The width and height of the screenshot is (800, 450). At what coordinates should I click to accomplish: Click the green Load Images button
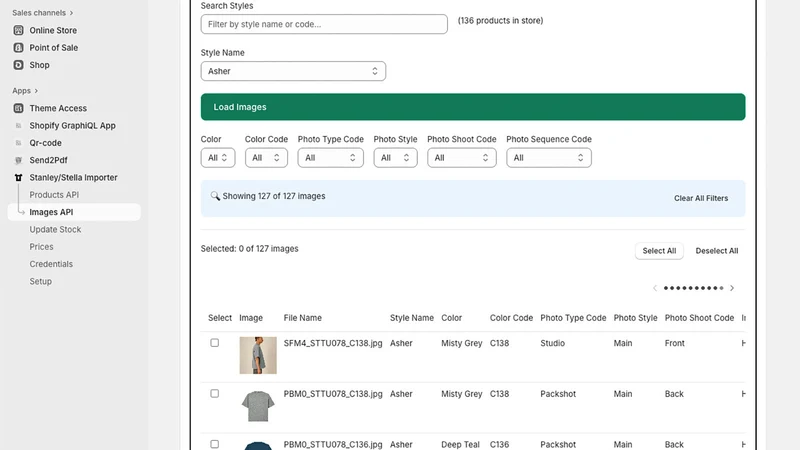pos(473,107)
